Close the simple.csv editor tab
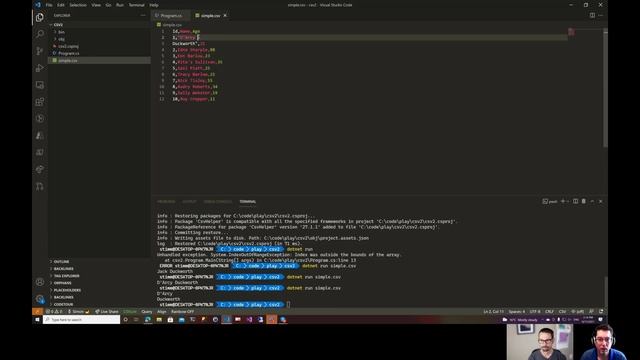This screenshot has height=360, width=640. point(225,16)
